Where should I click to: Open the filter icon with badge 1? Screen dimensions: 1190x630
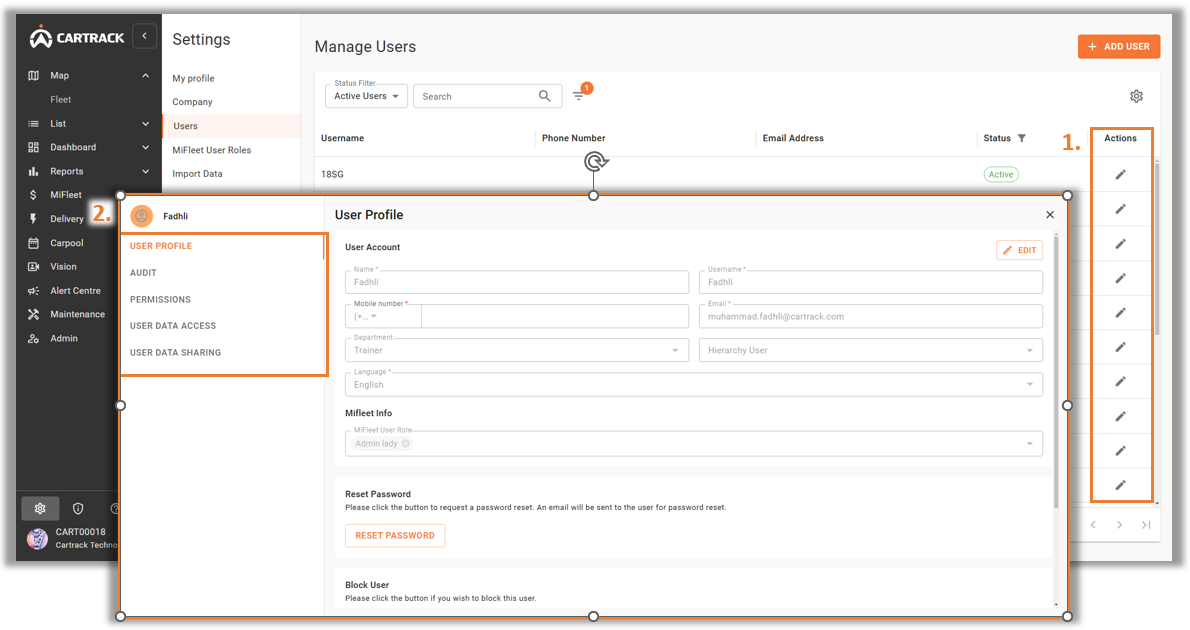(579, 96)
